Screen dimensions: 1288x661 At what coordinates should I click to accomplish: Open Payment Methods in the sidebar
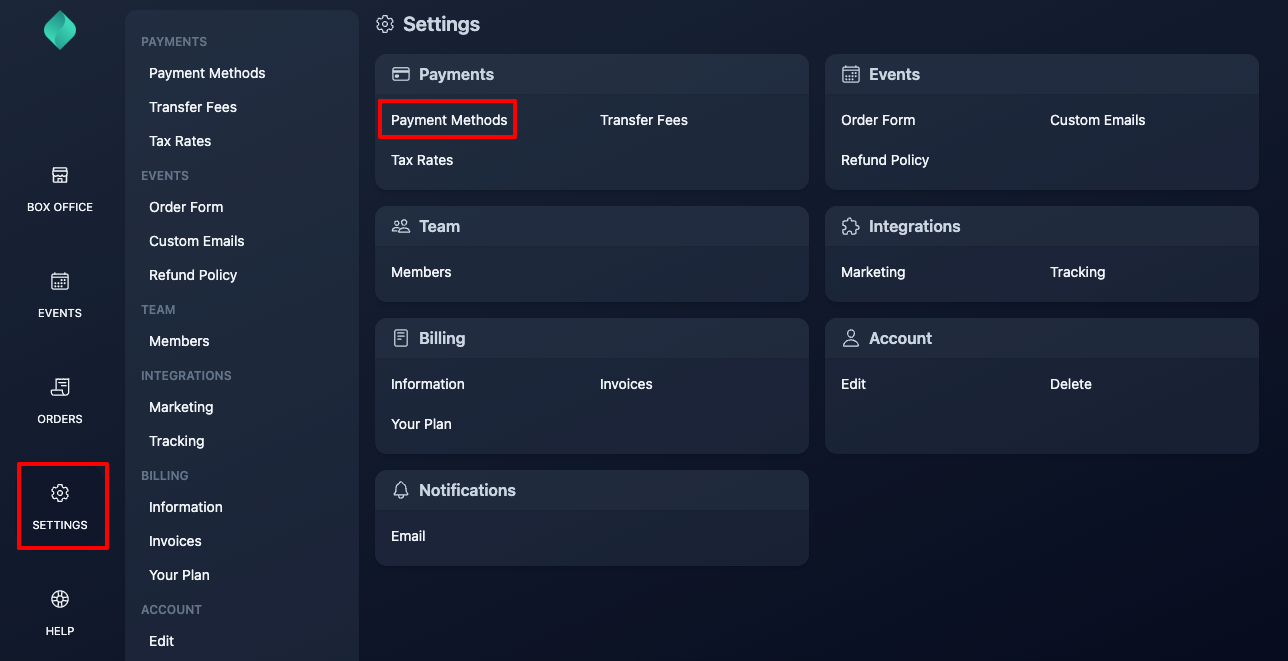(x=207, y=73)
